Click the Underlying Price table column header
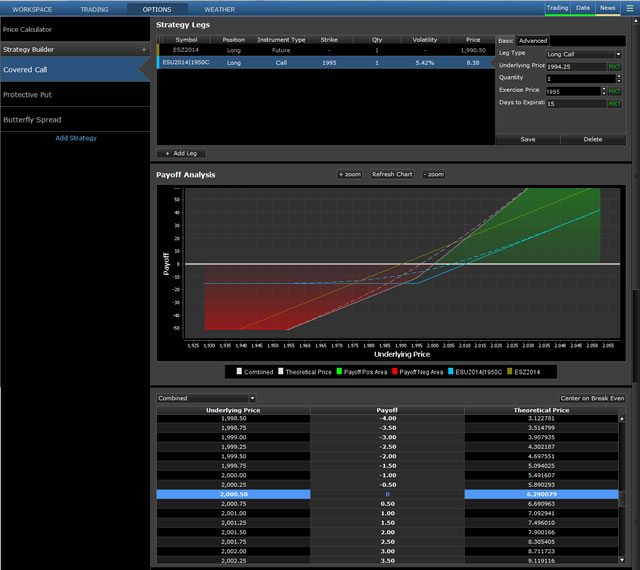Image resolution: width=640 pixels, height=570 pixels. point(233,410)
